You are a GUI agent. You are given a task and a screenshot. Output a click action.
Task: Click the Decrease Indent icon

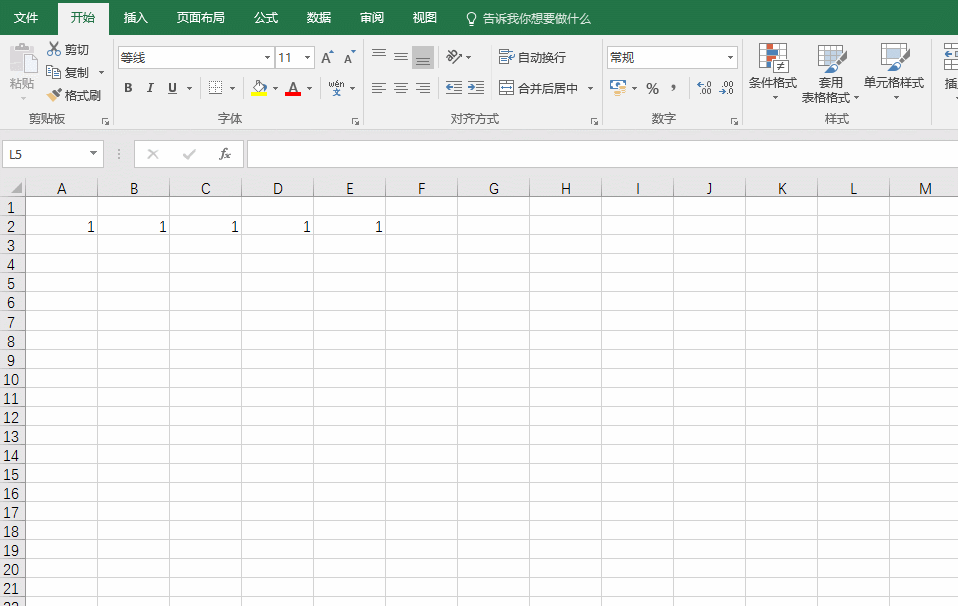click(x=454, y=88)
